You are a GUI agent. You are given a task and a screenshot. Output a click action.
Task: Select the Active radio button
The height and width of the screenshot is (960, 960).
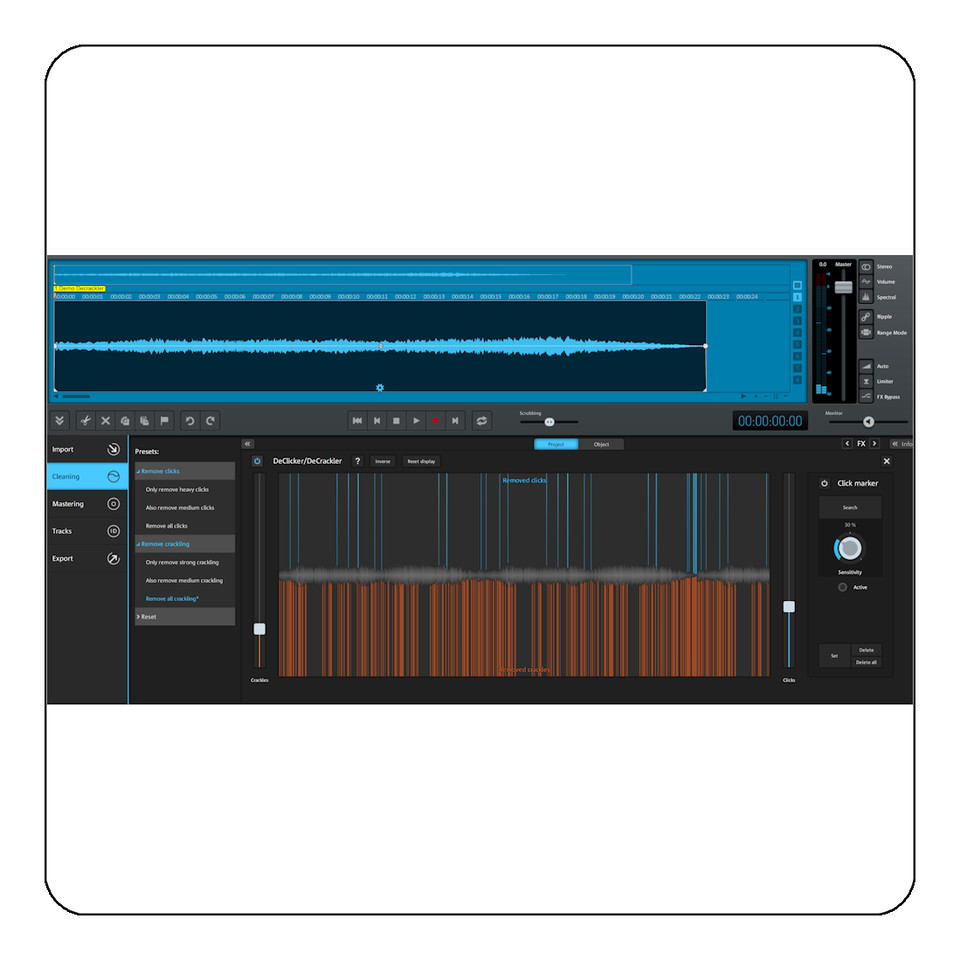tap(842, 587)
